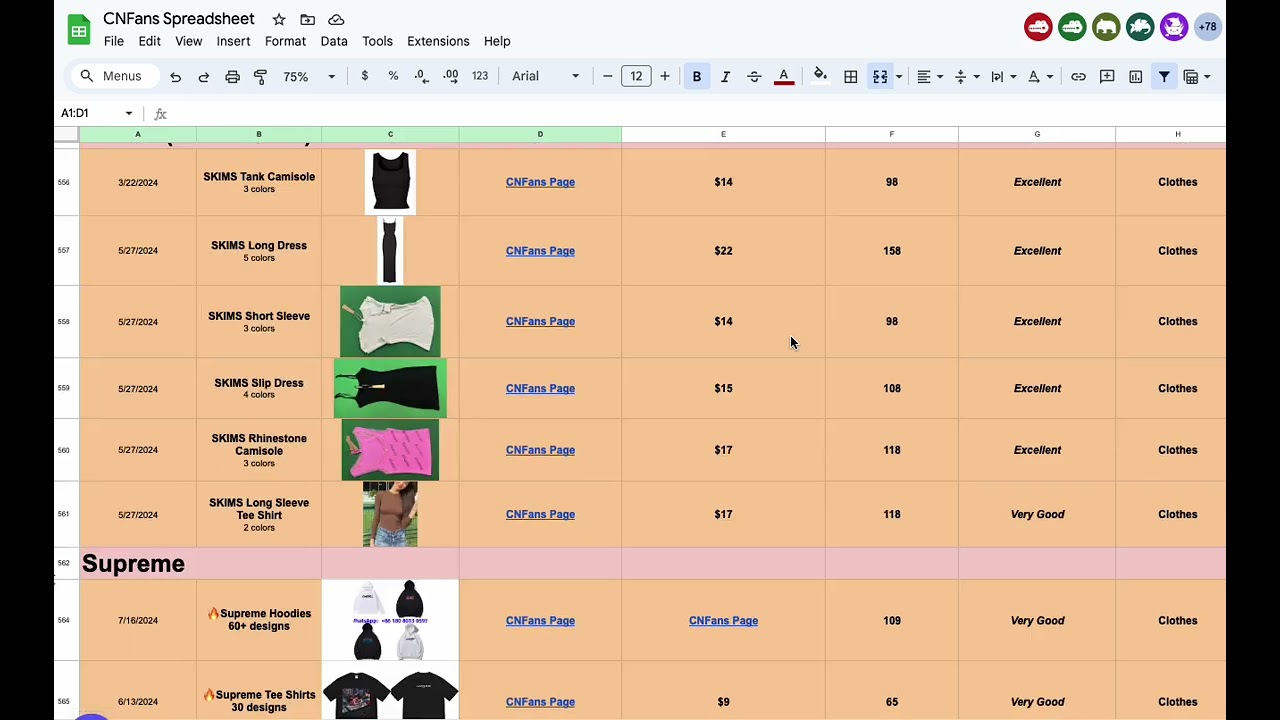The image size is (1280, 720).
Task: Toggle the filter funnel button
Action: (x=1164, y=77)
